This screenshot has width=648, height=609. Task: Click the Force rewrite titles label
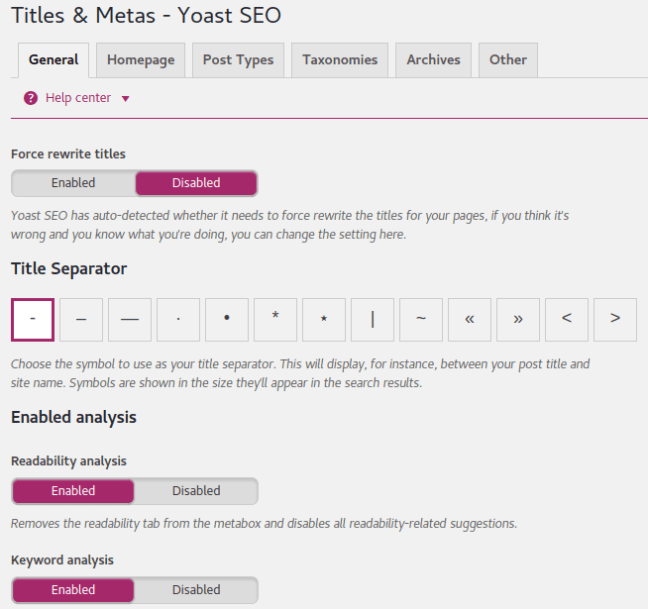[x=68, y=154]
